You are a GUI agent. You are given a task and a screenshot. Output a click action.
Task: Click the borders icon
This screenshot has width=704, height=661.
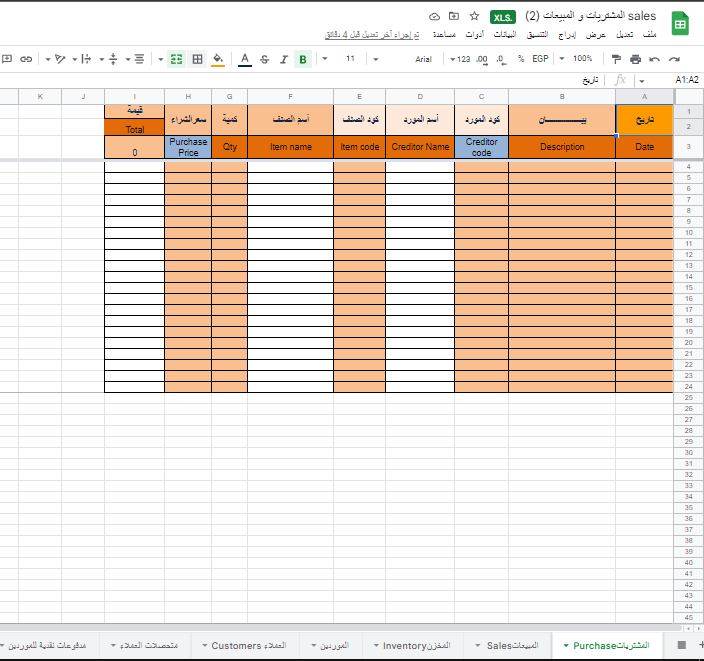click(x=197, y=59)
